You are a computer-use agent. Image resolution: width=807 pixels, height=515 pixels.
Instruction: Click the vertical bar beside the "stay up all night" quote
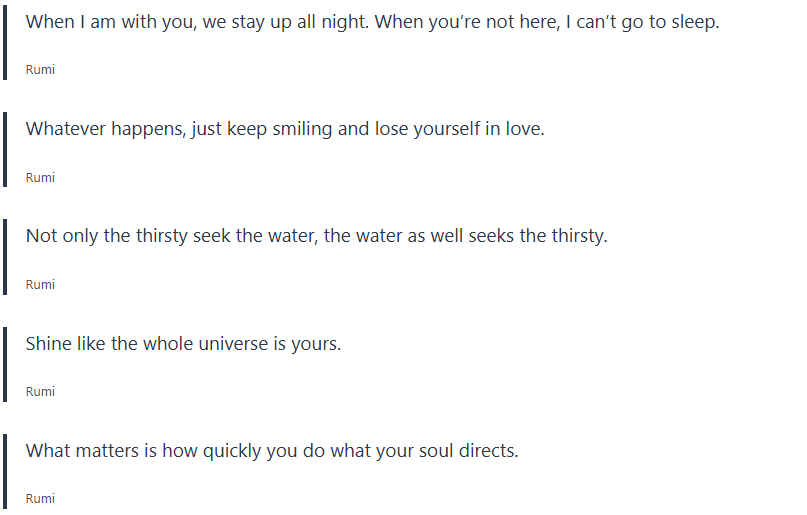[x=5, y=43]
